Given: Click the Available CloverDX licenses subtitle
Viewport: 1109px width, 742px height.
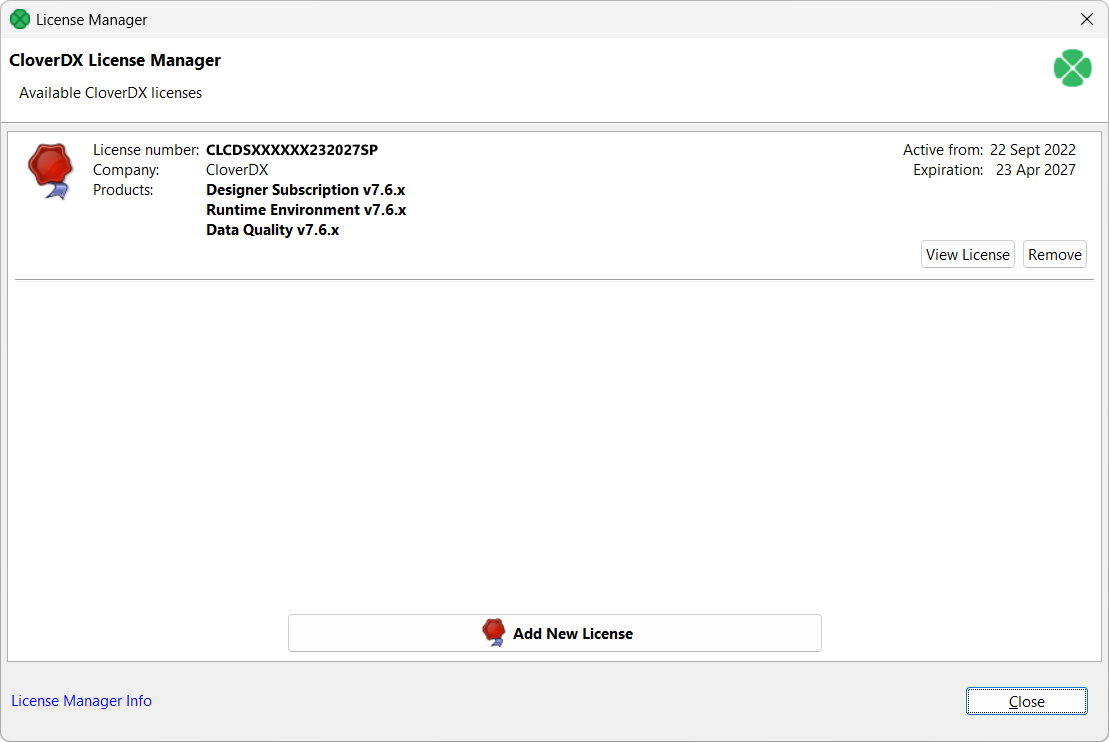Looking at the screenshot, I should click(x=110, y=93).
